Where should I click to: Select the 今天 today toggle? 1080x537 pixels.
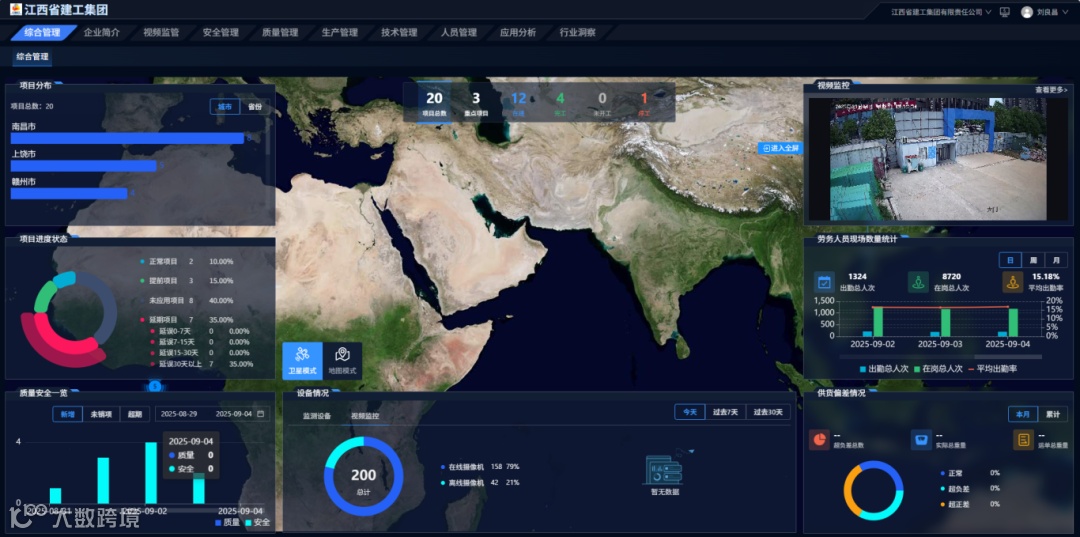click(689, 412)
